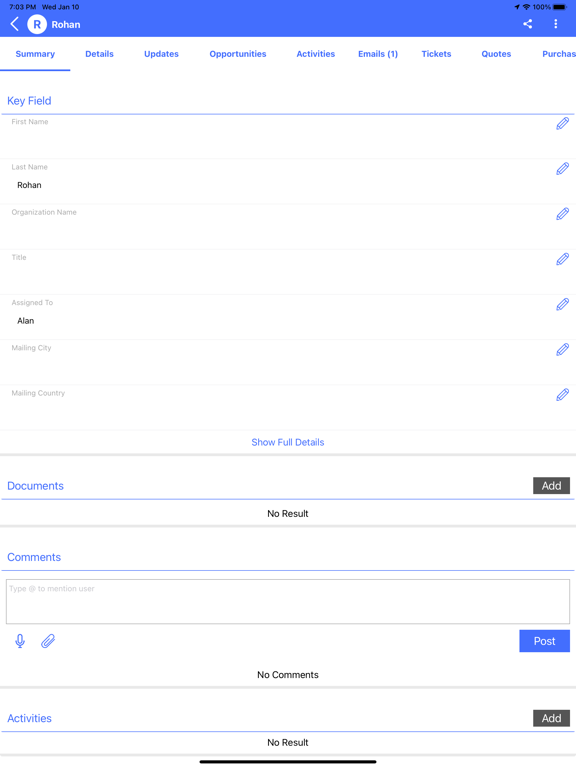Open the three-dot more options menu
The height and width of the screenshot is (768, 576).
[x=555, y=24]
